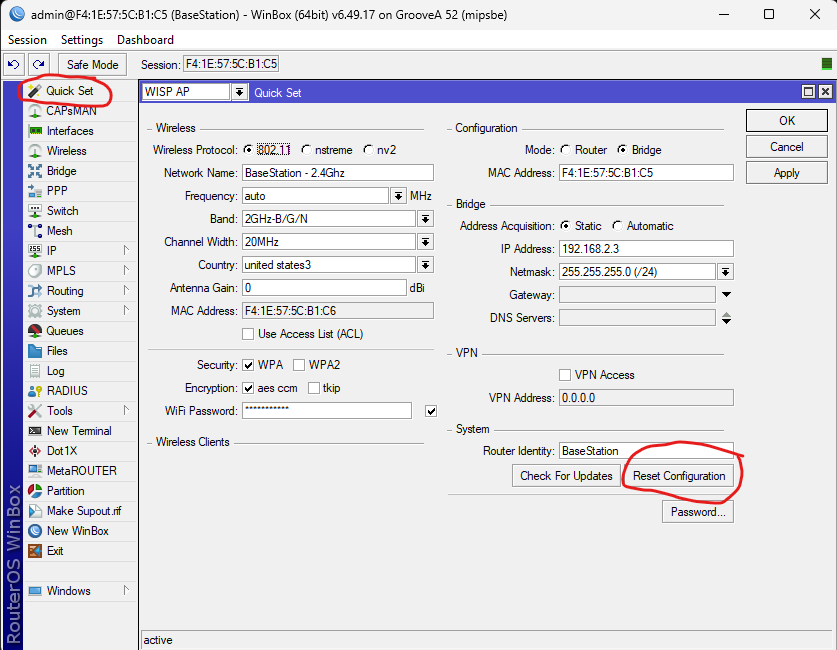Image resolution: width=837 pixels, height=650 pixels.
Task: Click the undo arrow icon in toolbar
Action: (14, 64)
